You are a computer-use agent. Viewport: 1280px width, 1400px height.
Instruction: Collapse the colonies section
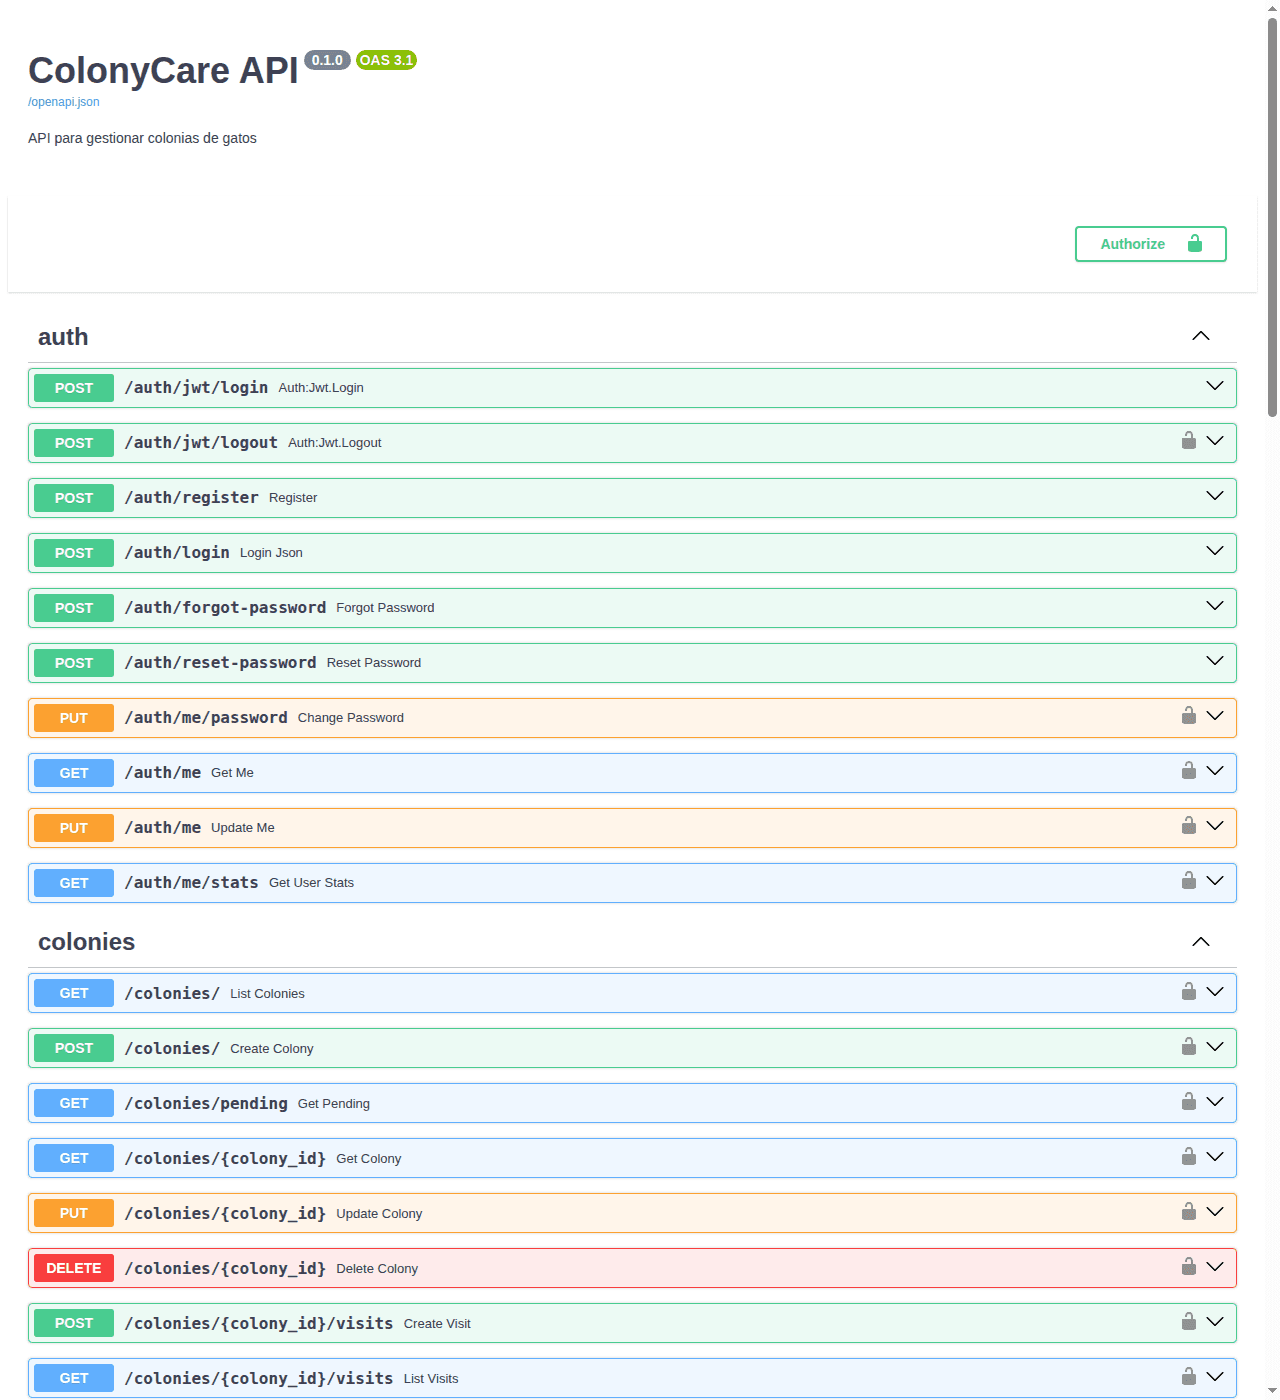tap(1201, 942)
